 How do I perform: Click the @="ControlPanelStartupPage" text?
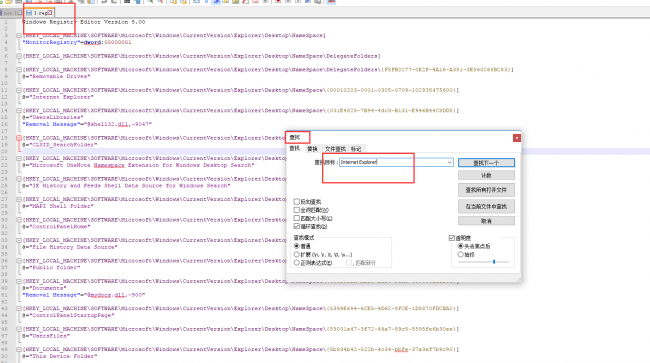tap(68, 315)
